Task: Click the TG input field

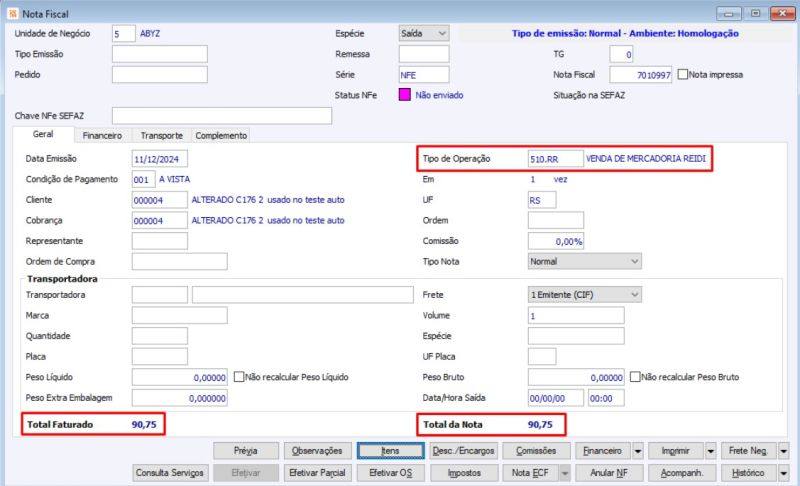Action: [x=621, y=54]
